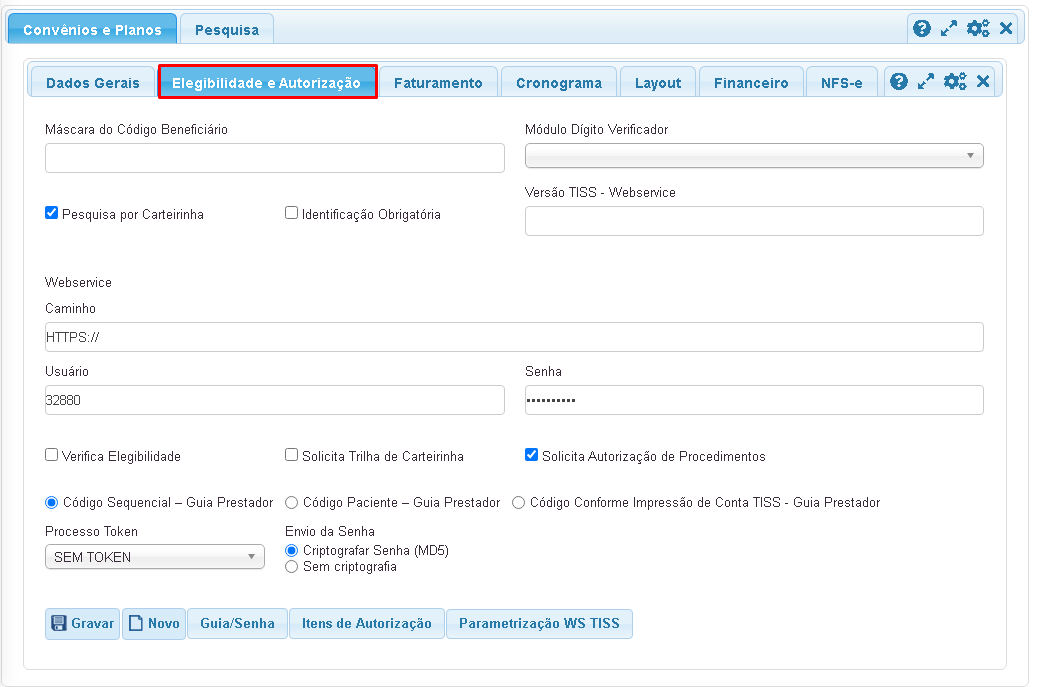Viewport: 1039px width, 687px height.
Task: Click the help icon in outer panel header
Action: pyautogui.click(x=922, y=29)
